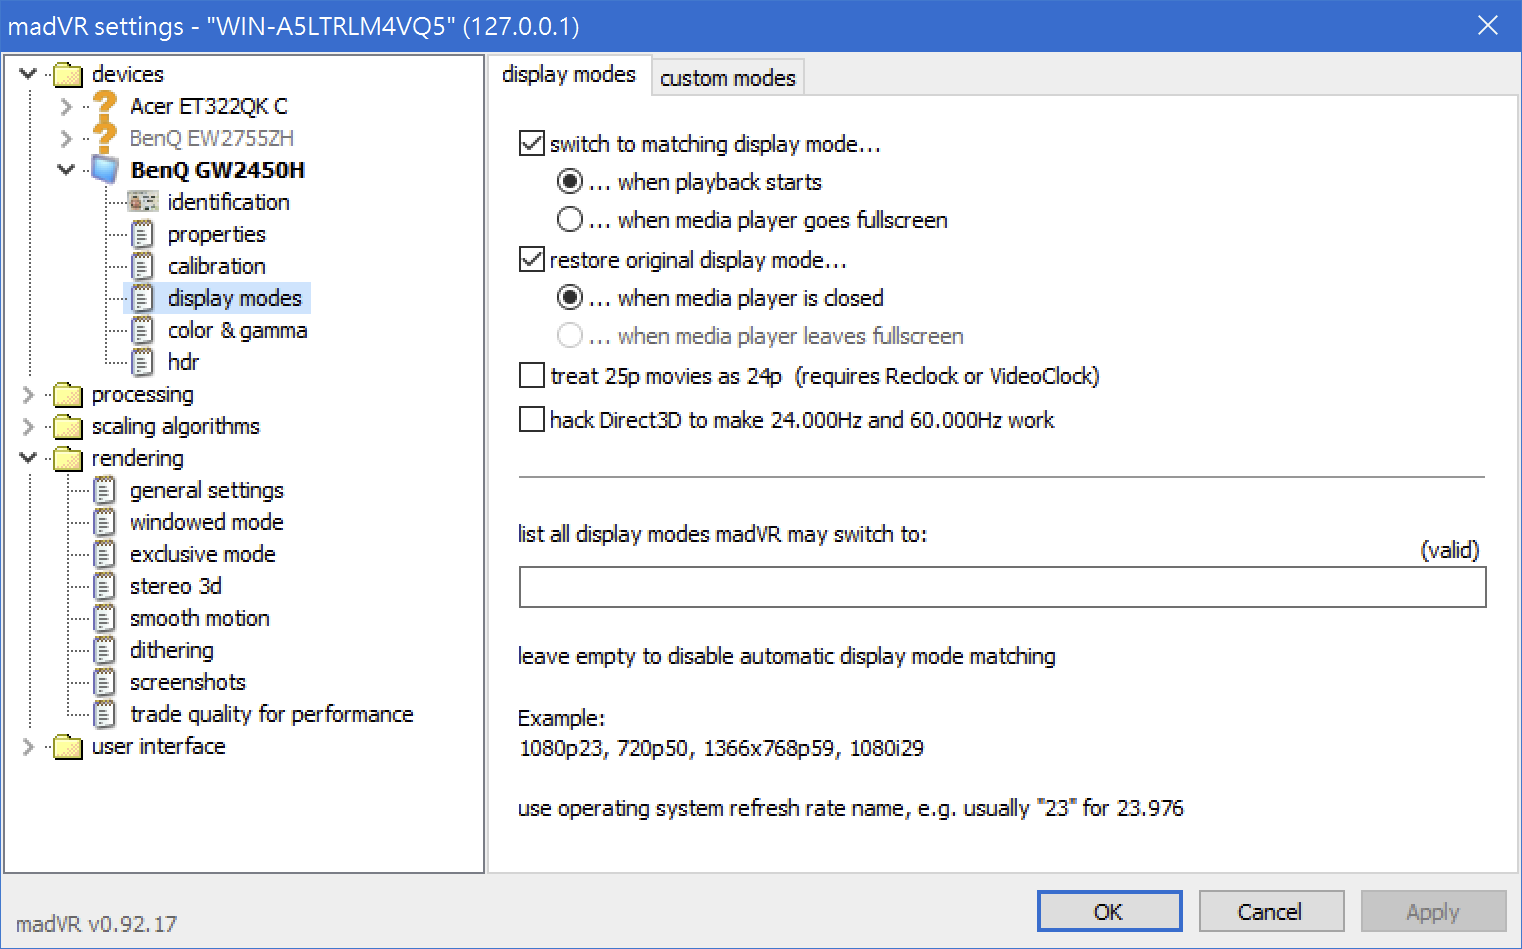This screenshot has width=1522, height=949.
Task: Expand the scaling algorithms tree node
Action: click(x=28, y=427)
